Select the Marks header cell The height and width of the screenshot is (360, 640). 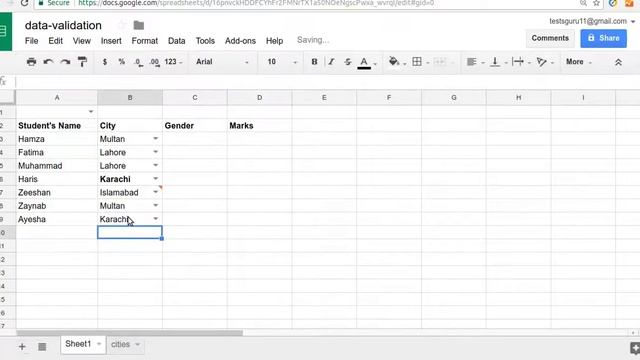point(260,125)
